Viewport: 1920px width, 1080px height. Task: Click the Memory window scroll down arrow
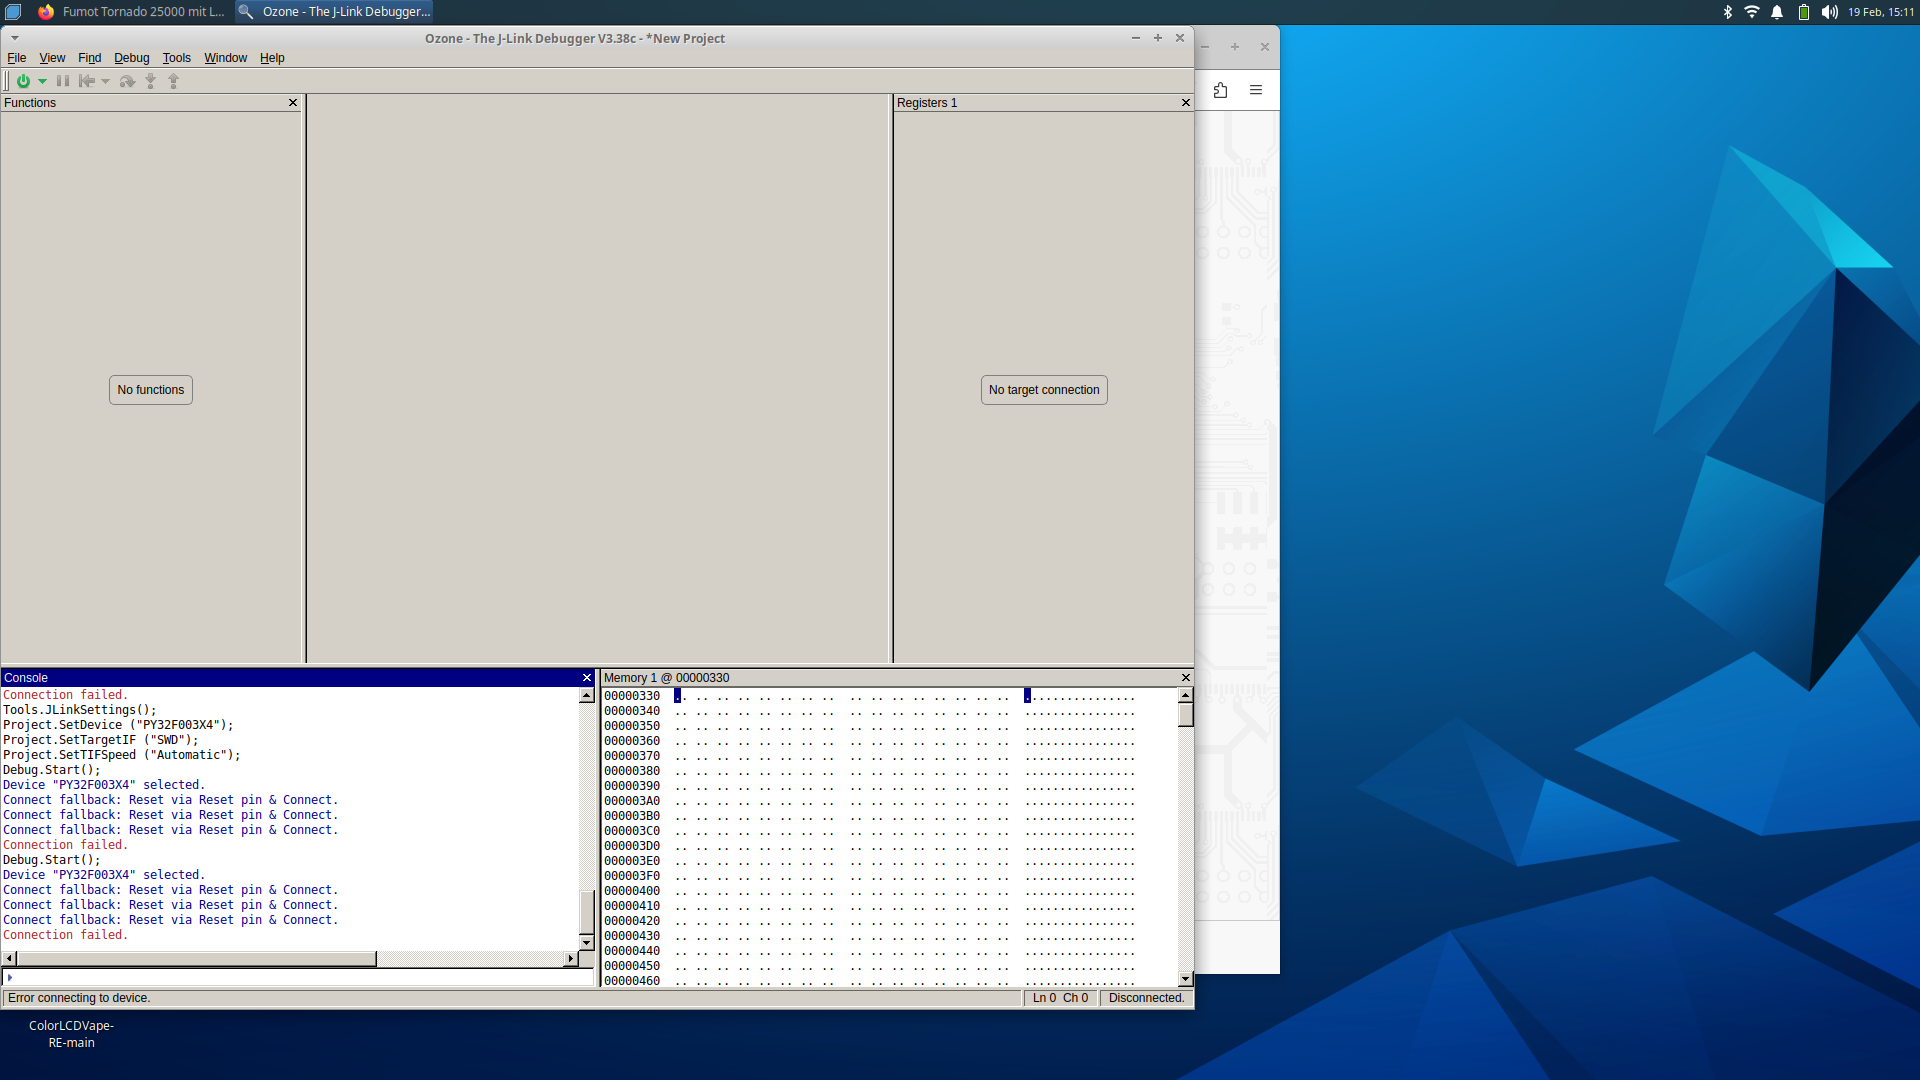(x=1186, y=980)
